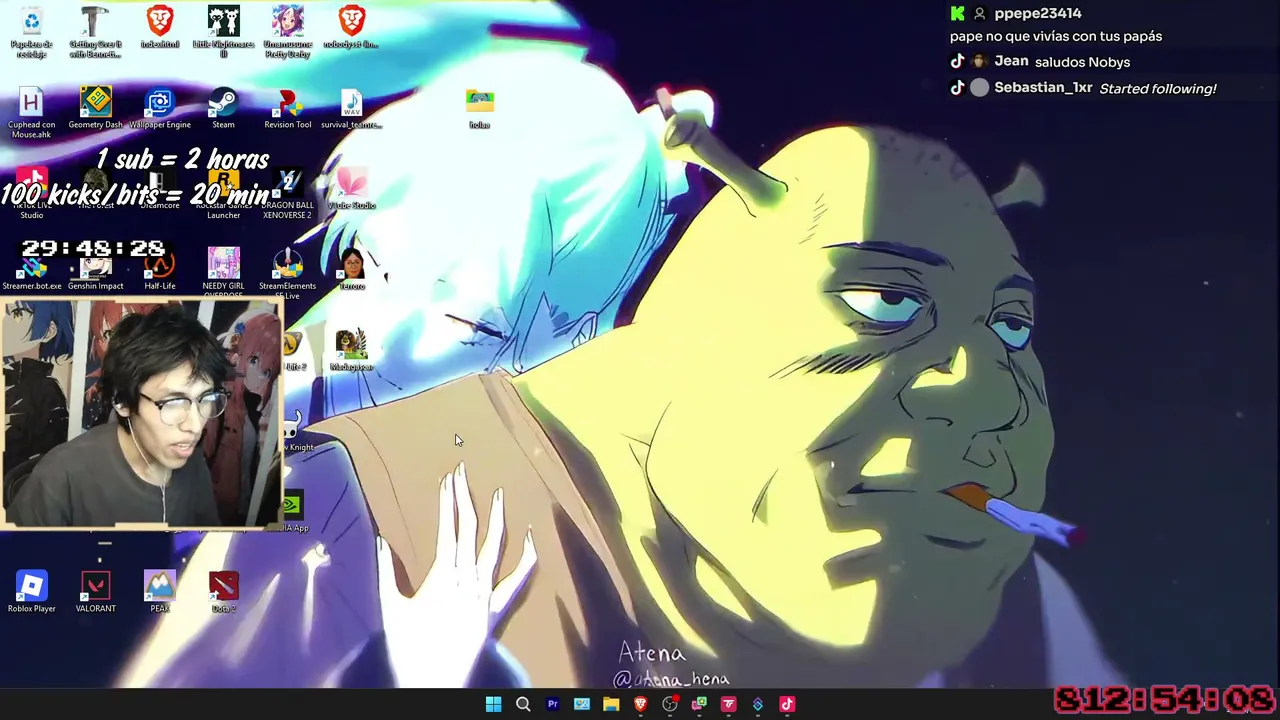The width and height of the screenshot is (1280, 720).
Task: Select the Steam desktop shortcut
Action: 224,108
